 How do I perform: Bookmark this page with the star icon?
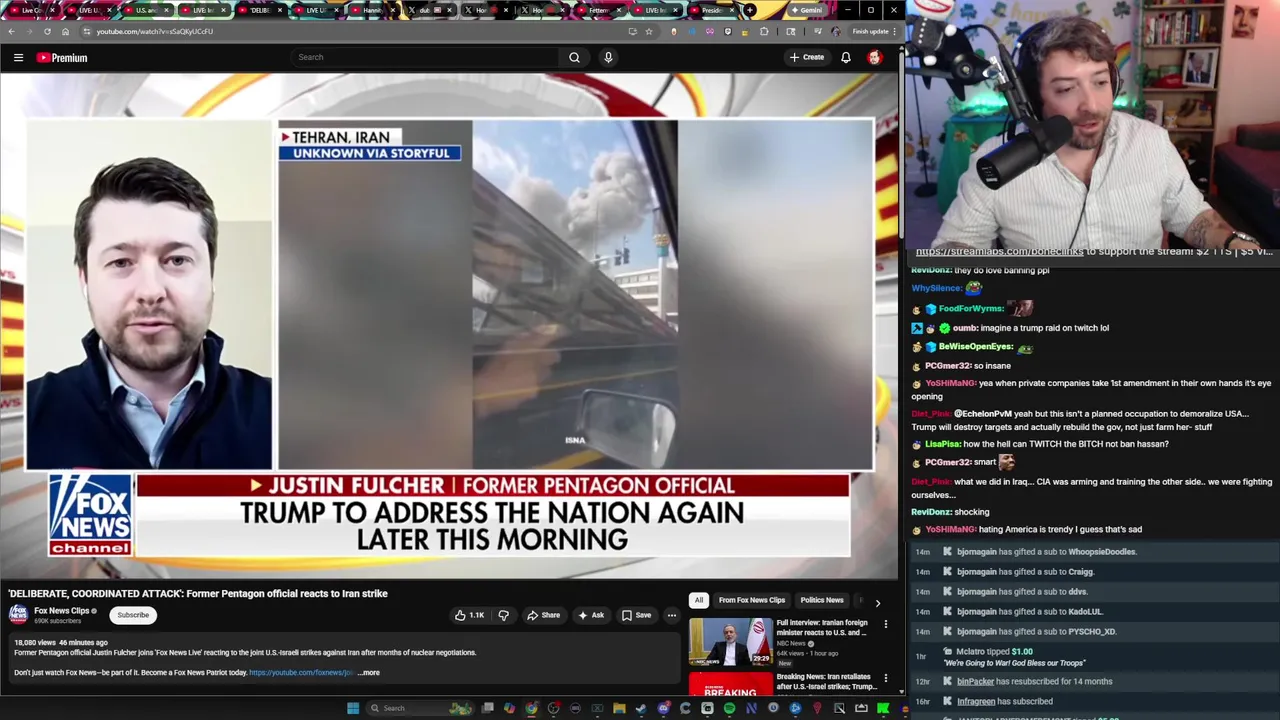pos(649,31)
